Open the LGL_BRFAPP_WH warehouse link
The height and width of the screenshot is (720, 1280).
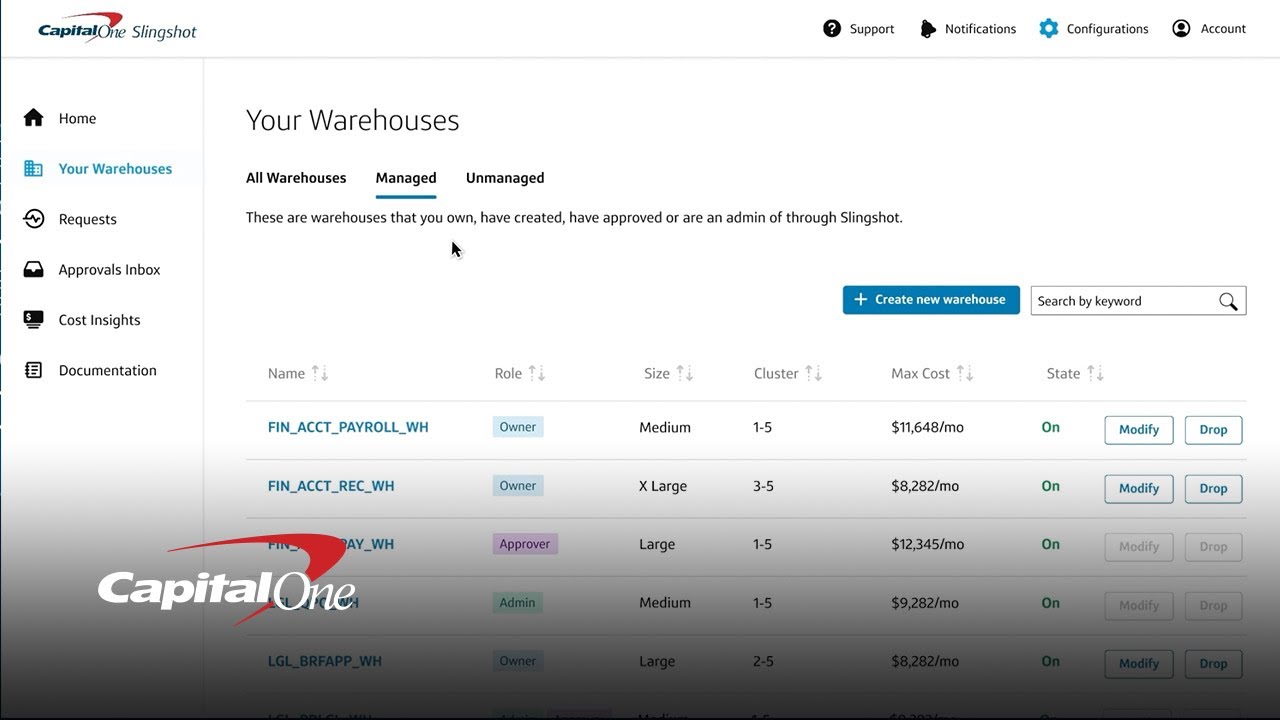click(325, 661)
